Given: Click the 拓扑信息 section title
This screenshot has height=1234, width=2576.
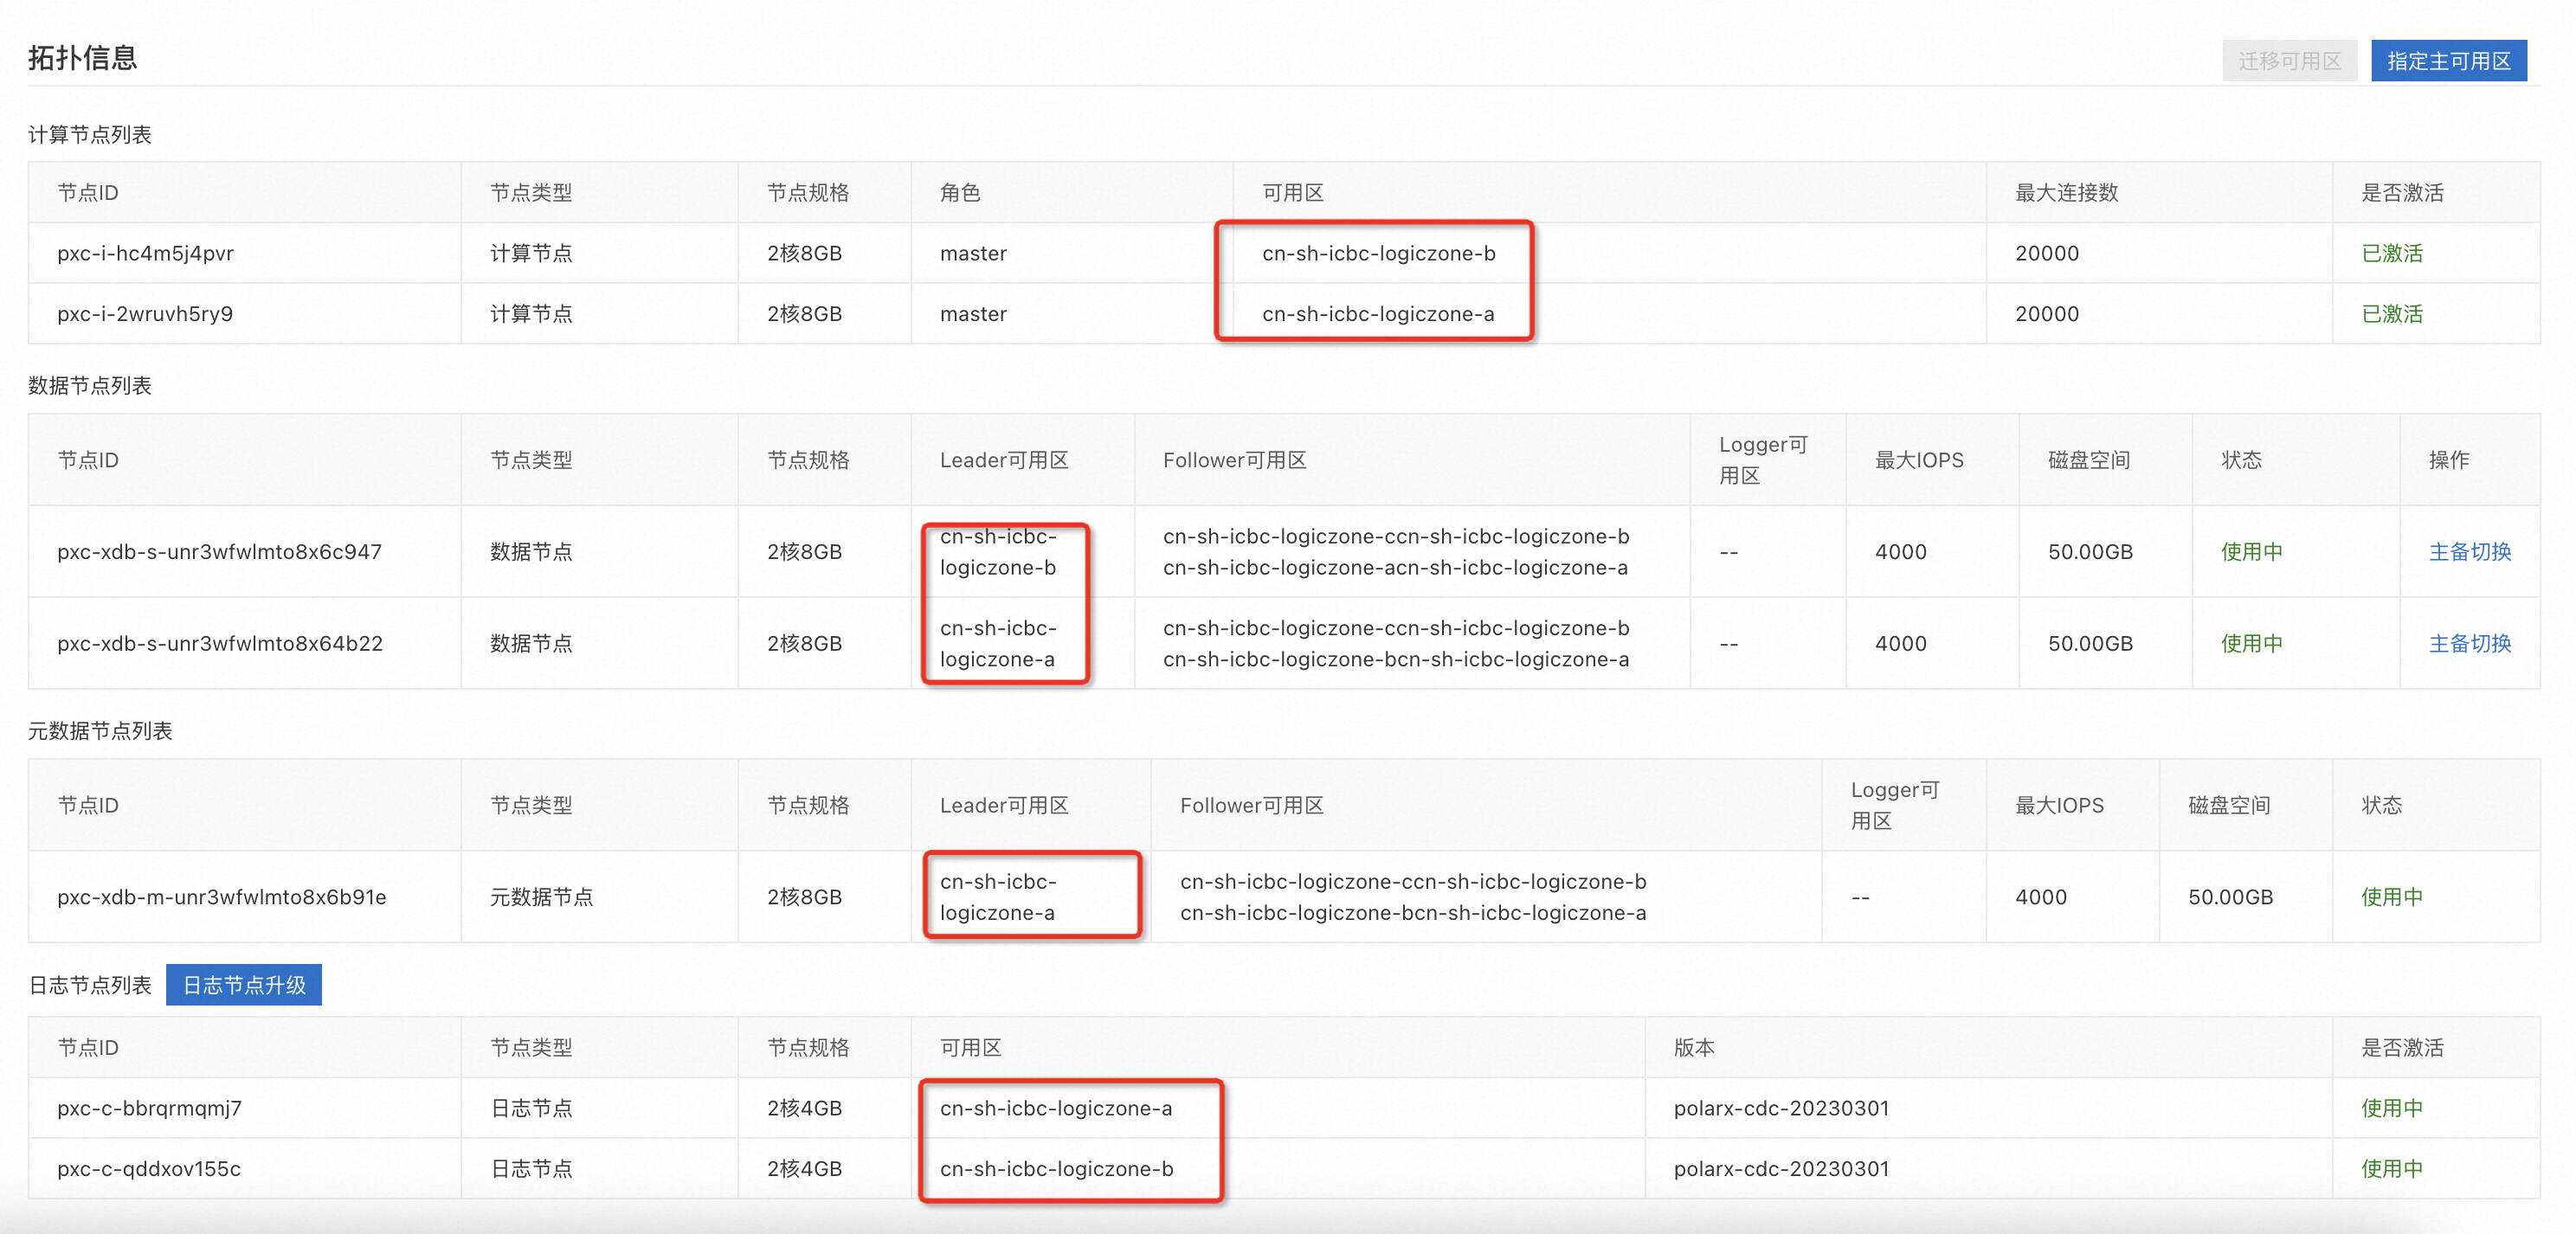Looking at the screenshot, I should click(83, 58).
